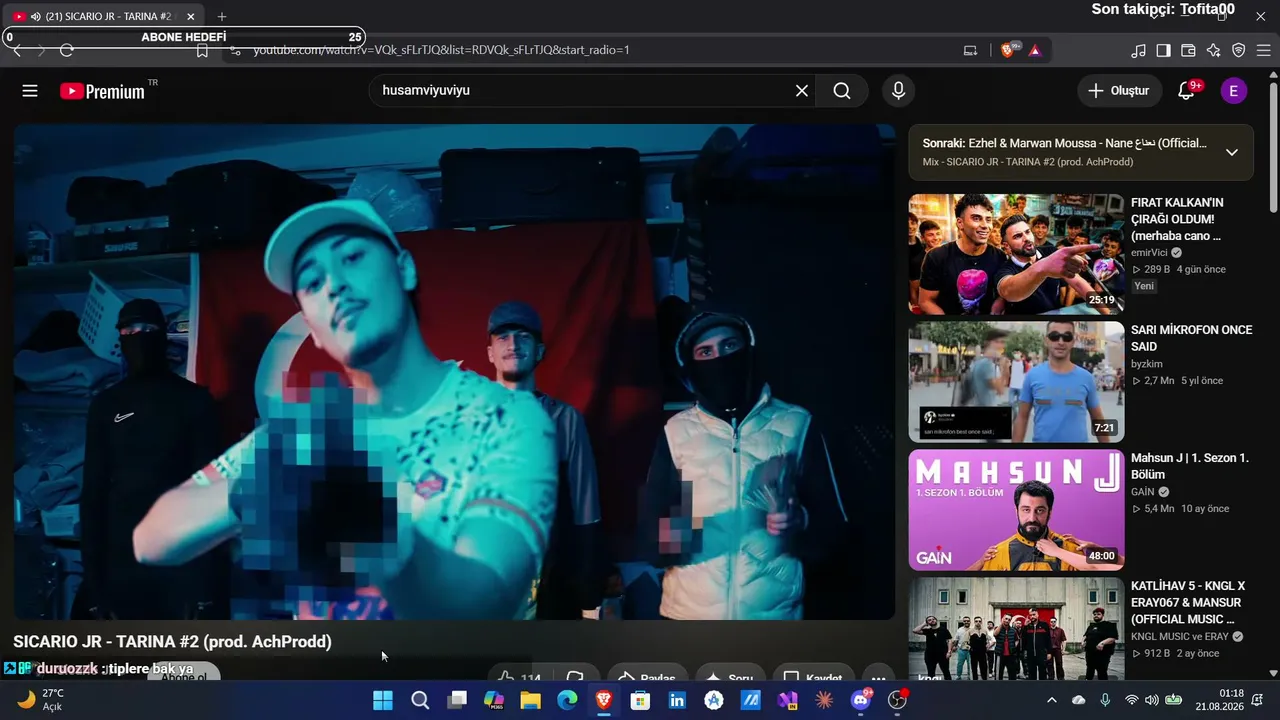Show the Brave sidebar panel

coord(1163,50)
